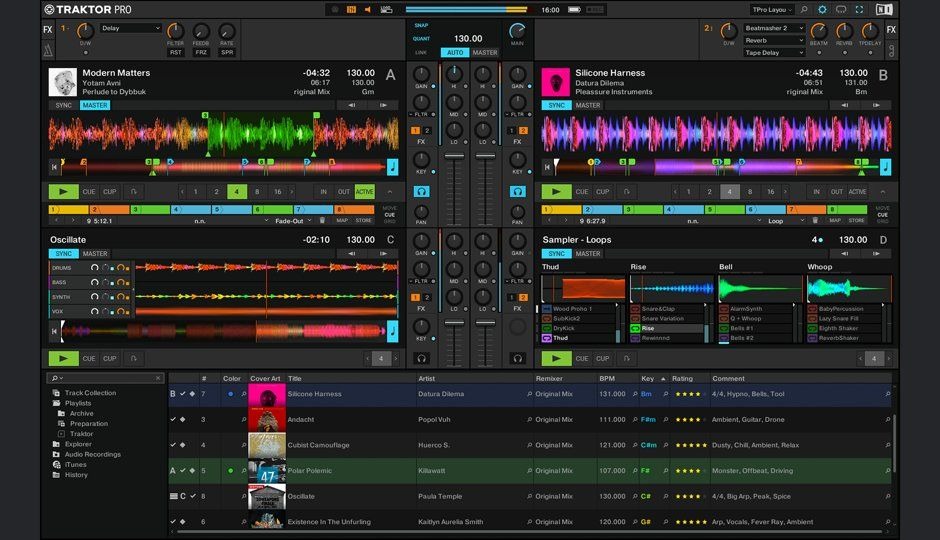Screen dimensions: 940x540
Task: Toggle Deck A loop ACTIVE
Action: (x=364, y=192)
